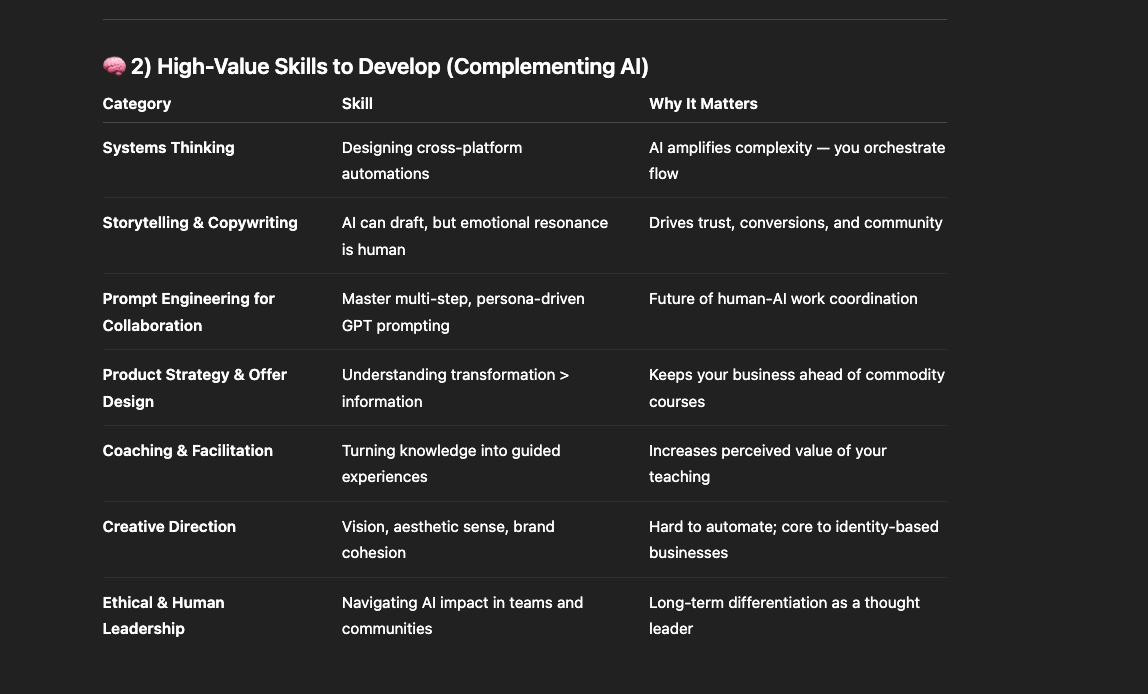Click the 'Storytelling & Copywriting' category cell
1148x694 pixels.
200,223
